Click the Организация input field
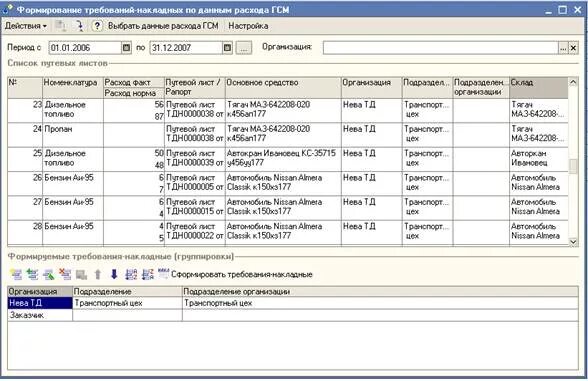This screenshot has width=588, height=381. pos(441,48)
